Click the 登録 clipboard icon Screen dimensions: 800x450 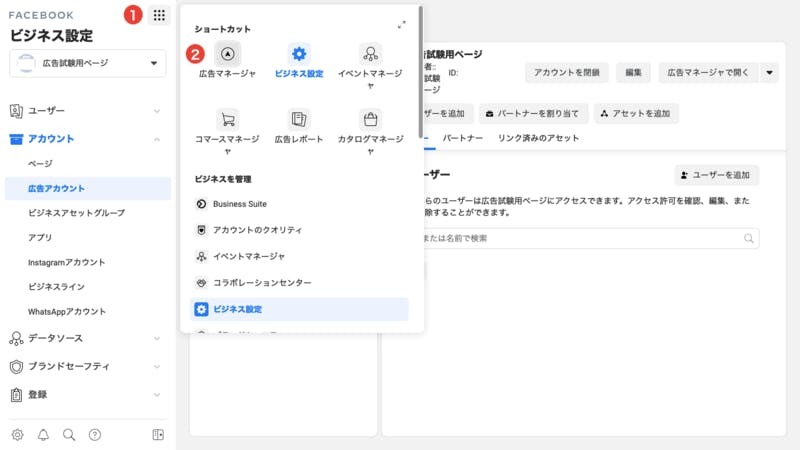[16, 394]
